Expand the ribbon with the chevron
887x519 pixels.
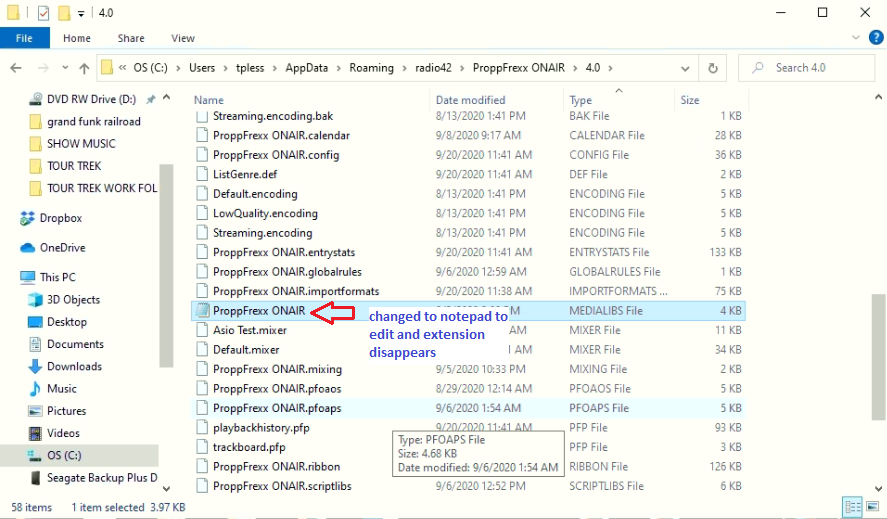coord(855,38)
